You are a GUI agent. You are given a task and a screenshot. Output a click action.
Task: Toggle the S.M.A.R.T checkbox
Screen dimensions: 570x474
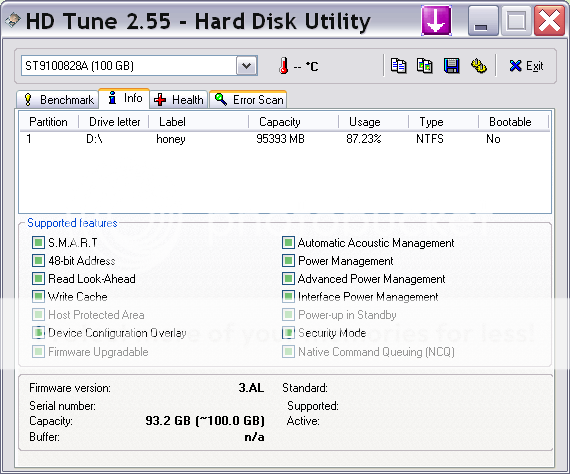coord(39,242)
